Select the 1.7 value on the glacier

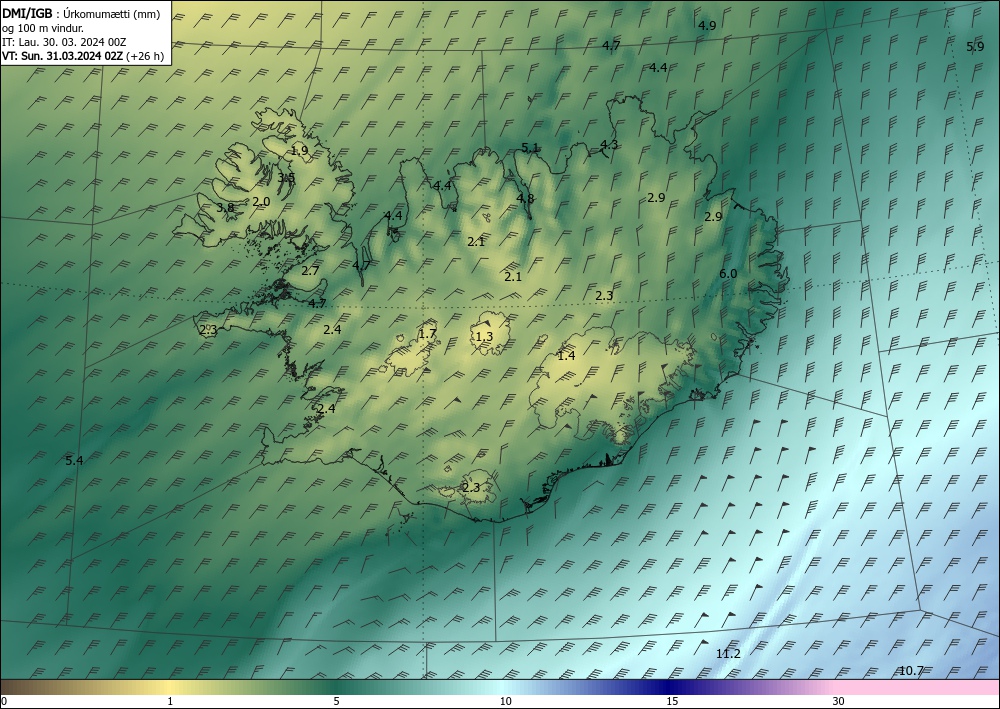click(428, 333)
